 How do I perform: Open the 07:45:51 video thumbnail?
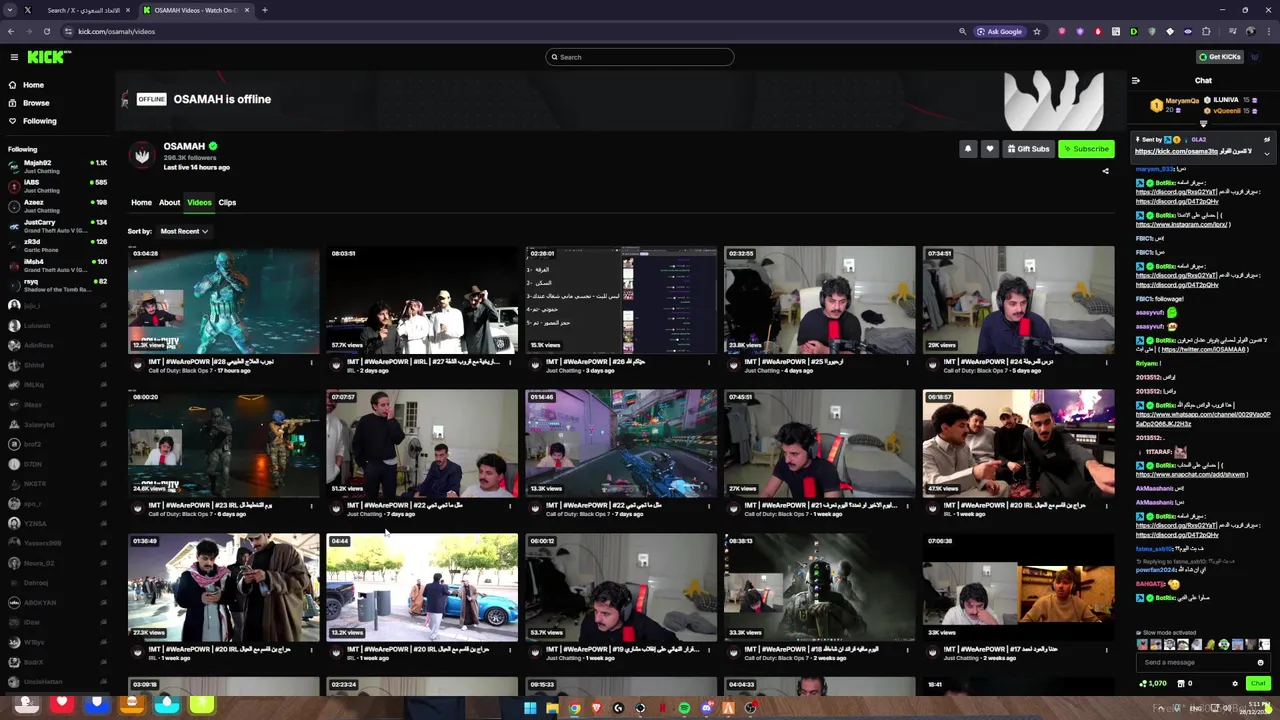pyautogui.click(x=819, y=443)
